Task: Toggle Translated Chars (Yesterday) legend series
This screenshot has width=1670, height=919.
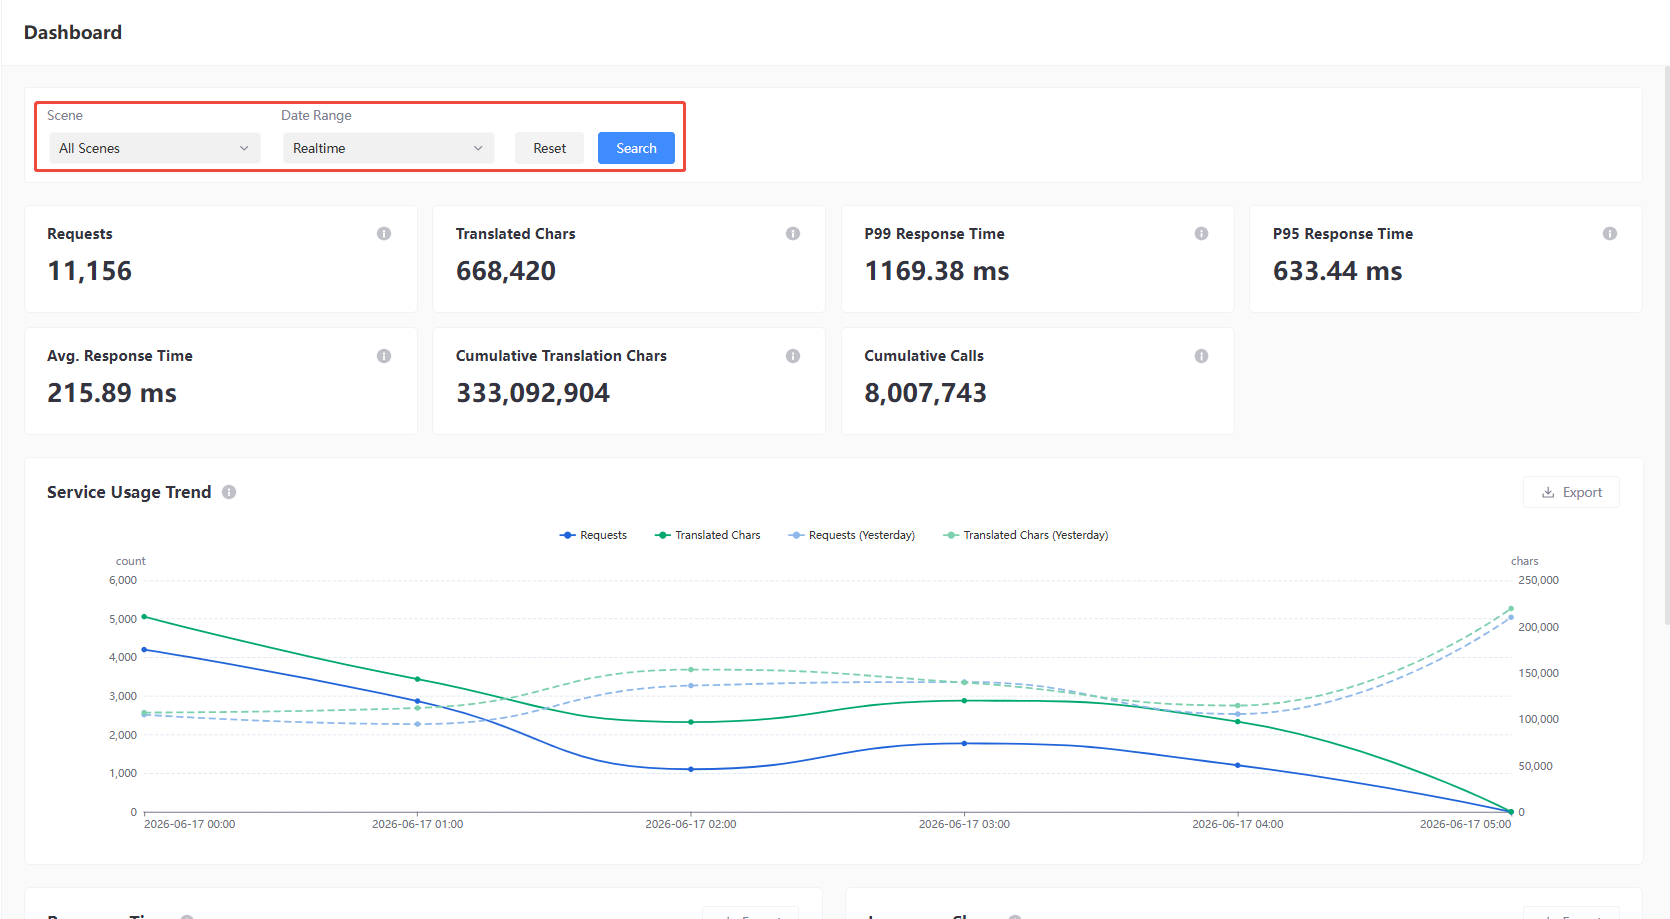Action: [x=1026, y=535]
